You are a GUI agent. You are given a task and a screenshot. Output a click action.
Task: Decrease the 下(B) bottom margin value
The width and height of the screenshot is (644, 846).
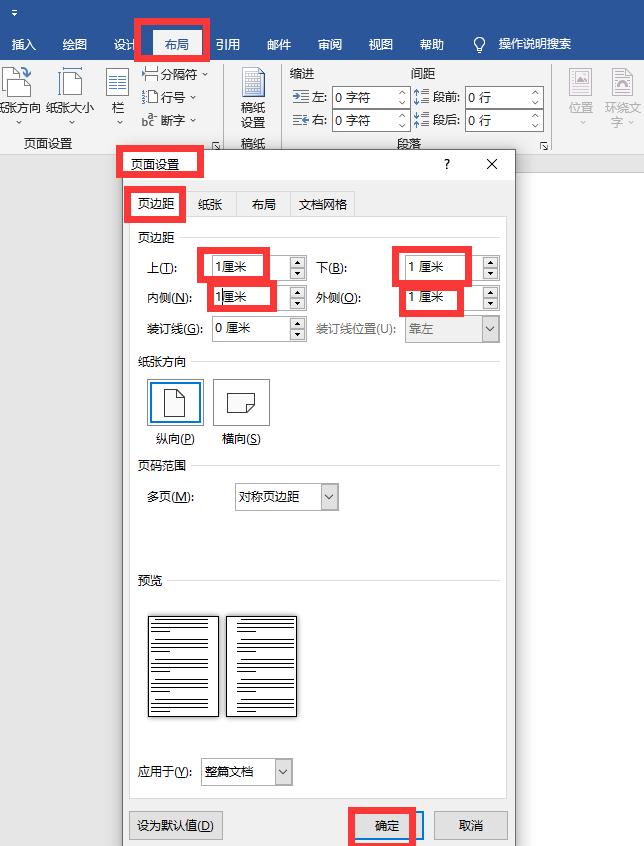(490, 274)
